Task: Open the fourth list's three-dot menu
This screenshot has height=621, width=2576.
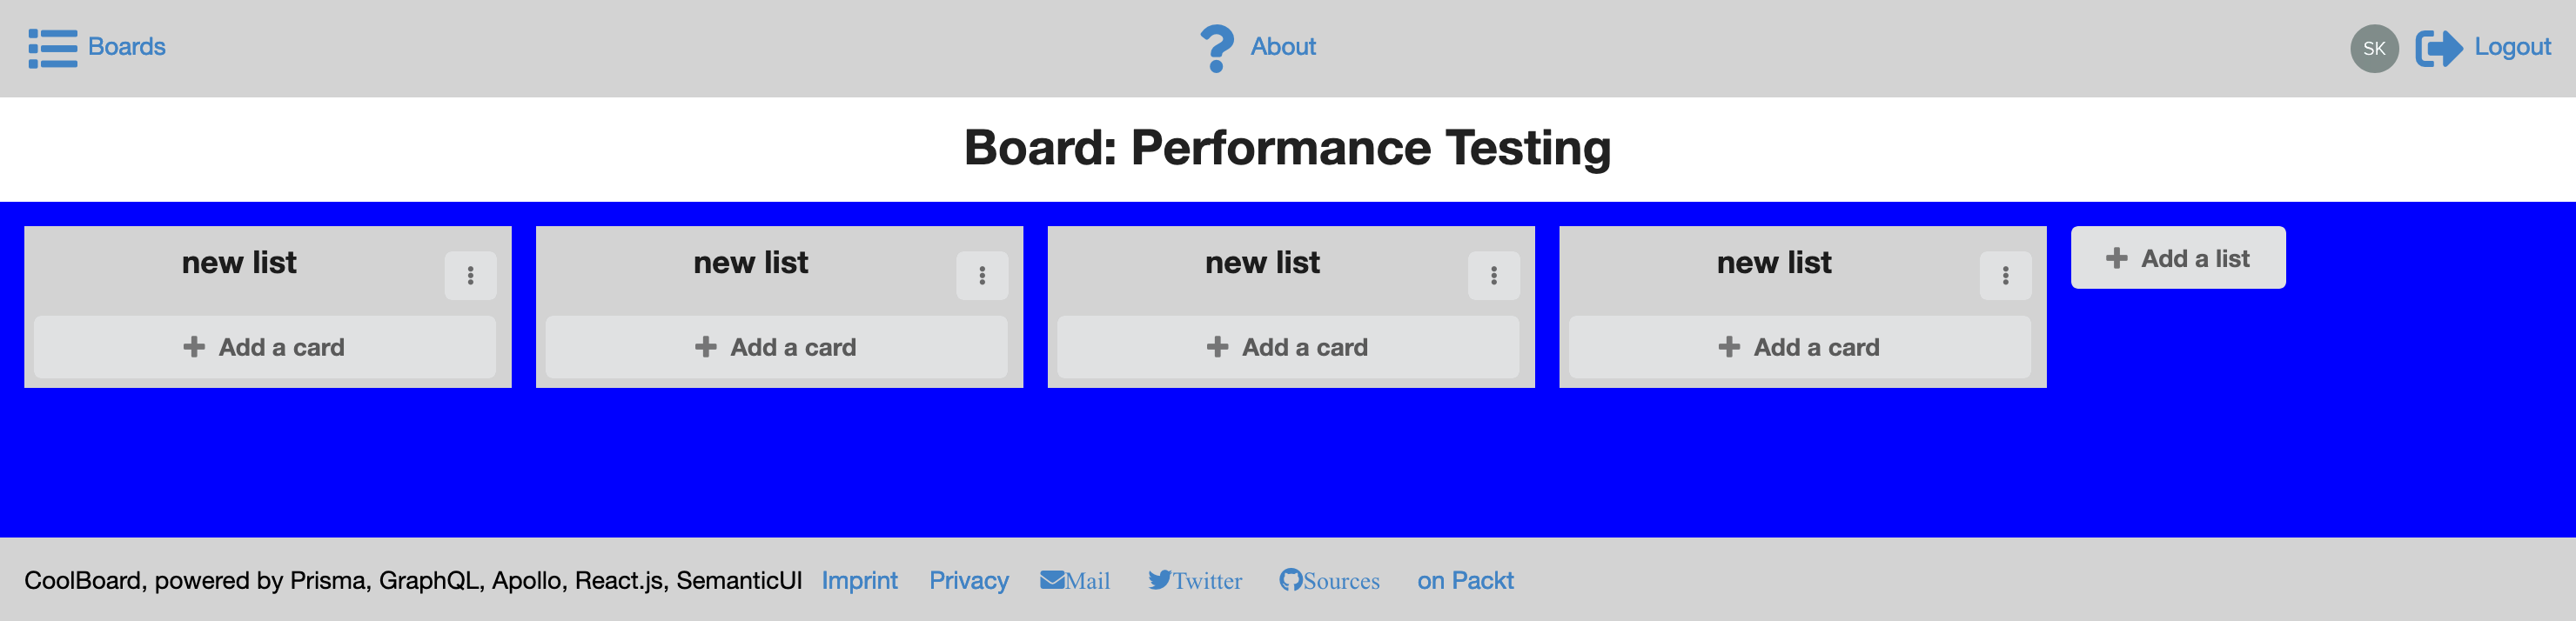Action: click(2005, 275)
